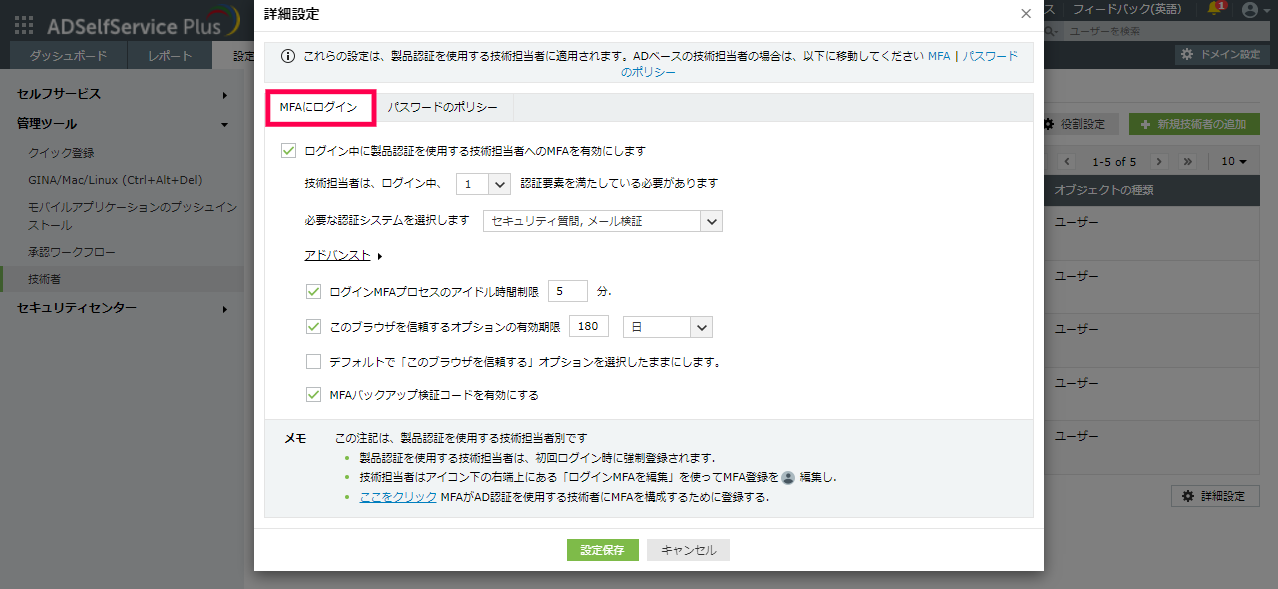This screenshot has width=1278, height=589.
Task: Open 承認ワークフロー in the sidebar
Action: [72, 251]
